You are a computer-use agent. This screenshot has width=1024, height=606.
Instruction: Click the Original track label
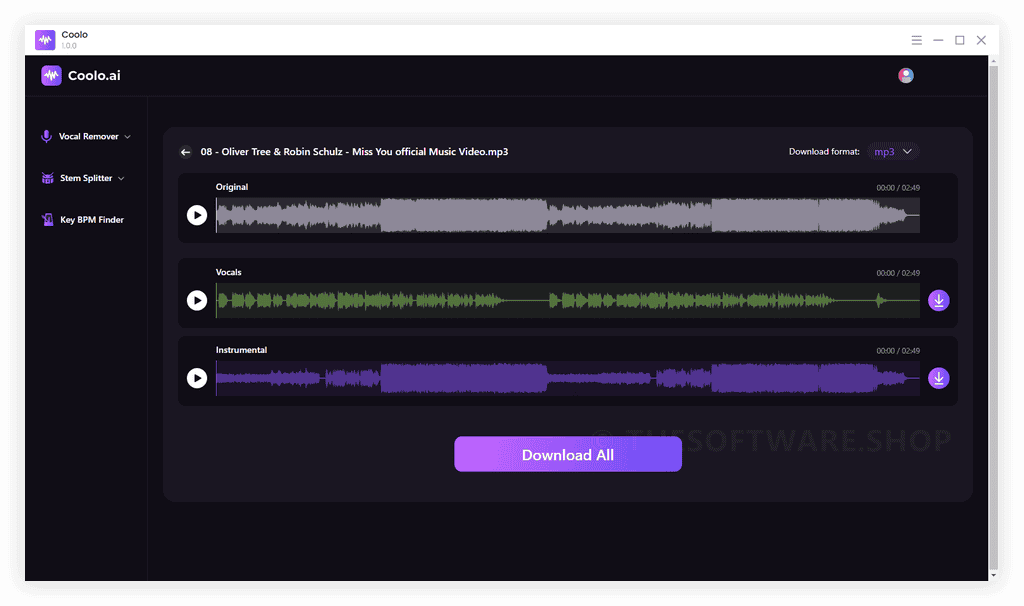[232, 187]
